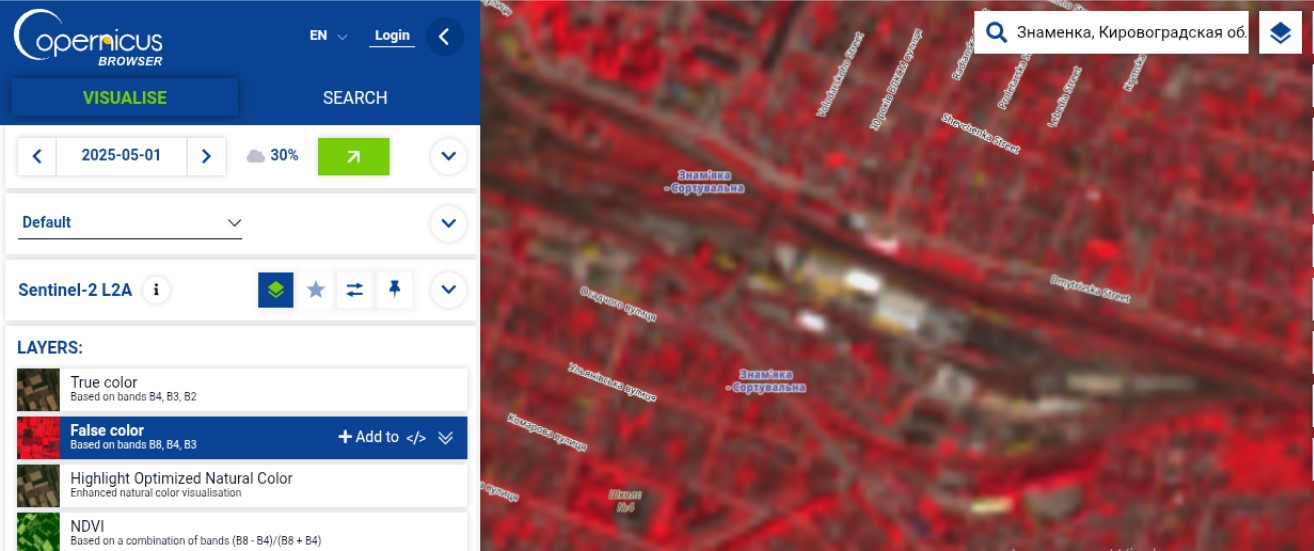Pin the current layer with pin icon

(x=394, y=290)
